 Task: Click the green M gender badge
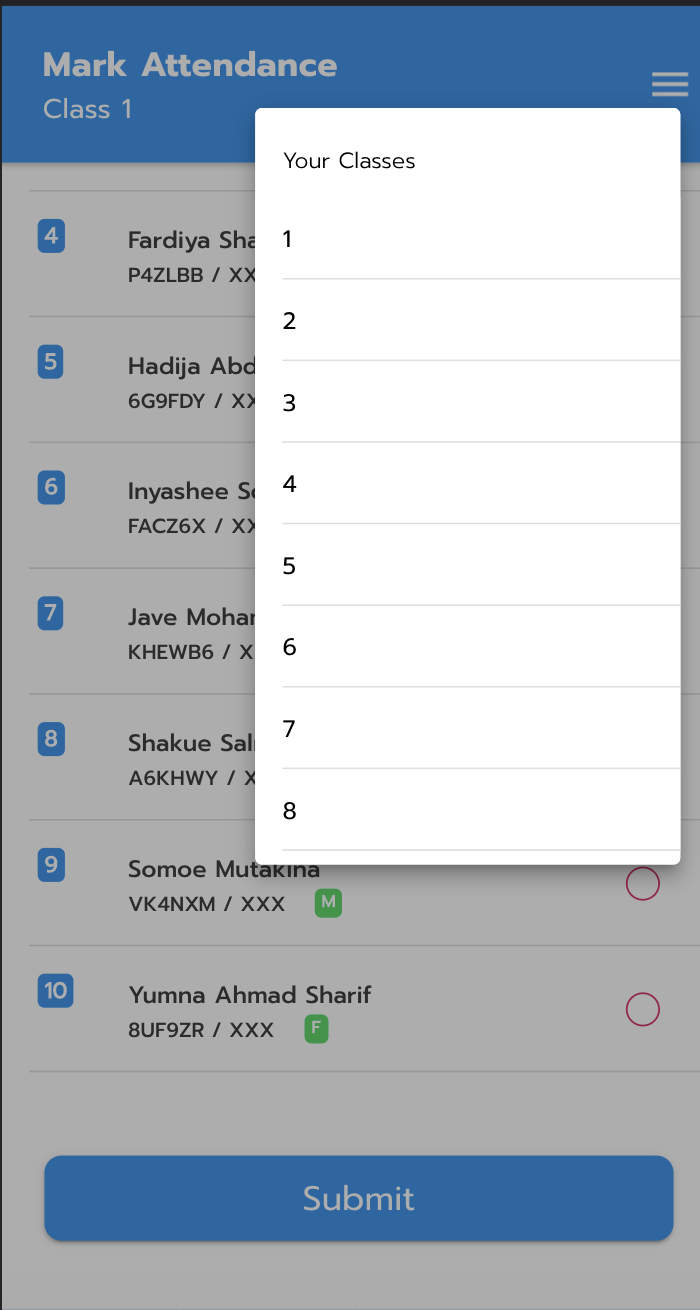pyautogui.click(x=328, y=904)
